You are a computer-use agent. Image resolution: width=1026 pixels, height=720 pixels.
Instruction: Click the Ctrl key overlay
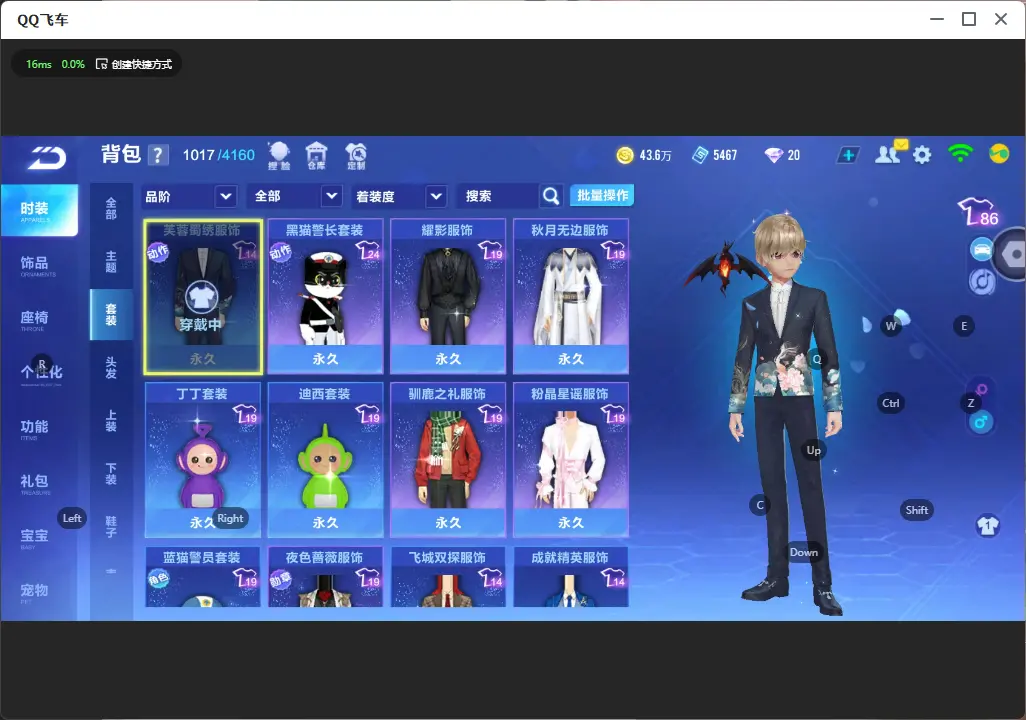point(890,403)
